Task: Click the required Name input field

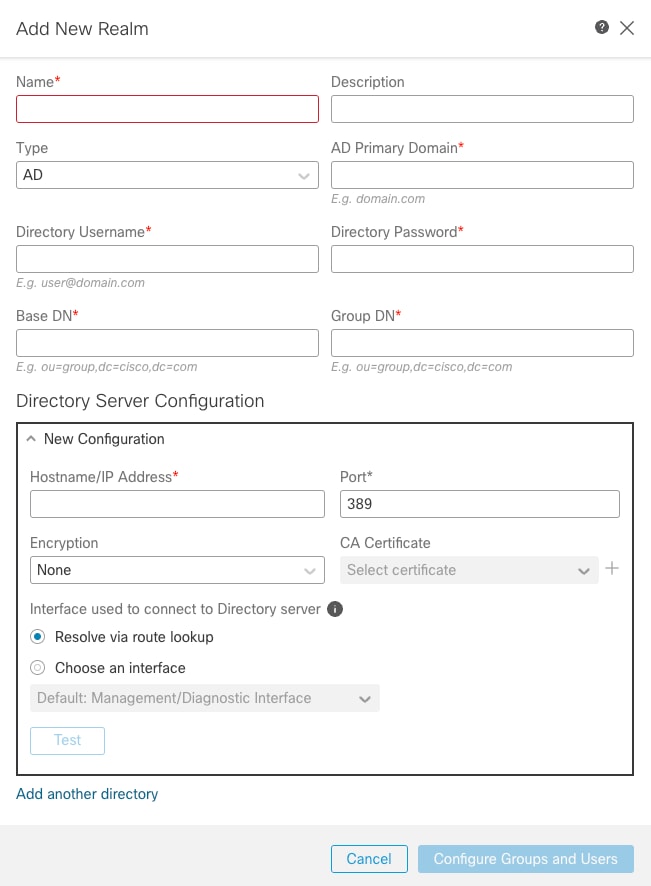Action: [x=167, y=108]
